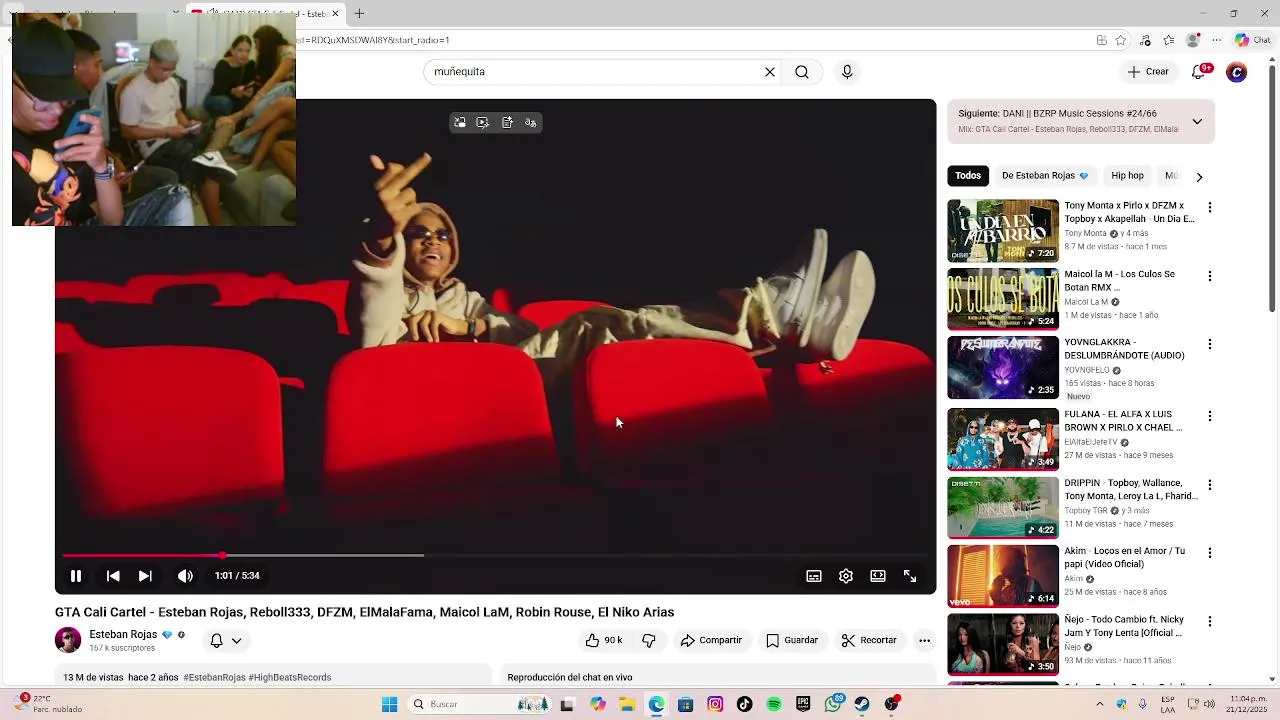Viewport: 1280px width, 720px height.
Task: Clear the search box text
Action: pos(770,72)
